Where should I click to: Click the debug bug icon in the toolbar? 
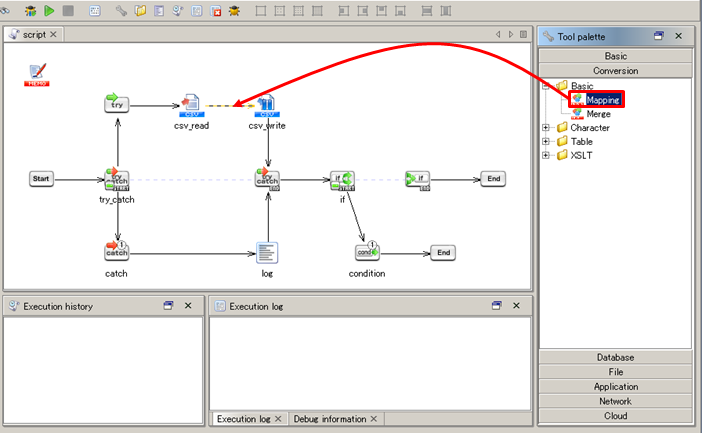[31, 11]
